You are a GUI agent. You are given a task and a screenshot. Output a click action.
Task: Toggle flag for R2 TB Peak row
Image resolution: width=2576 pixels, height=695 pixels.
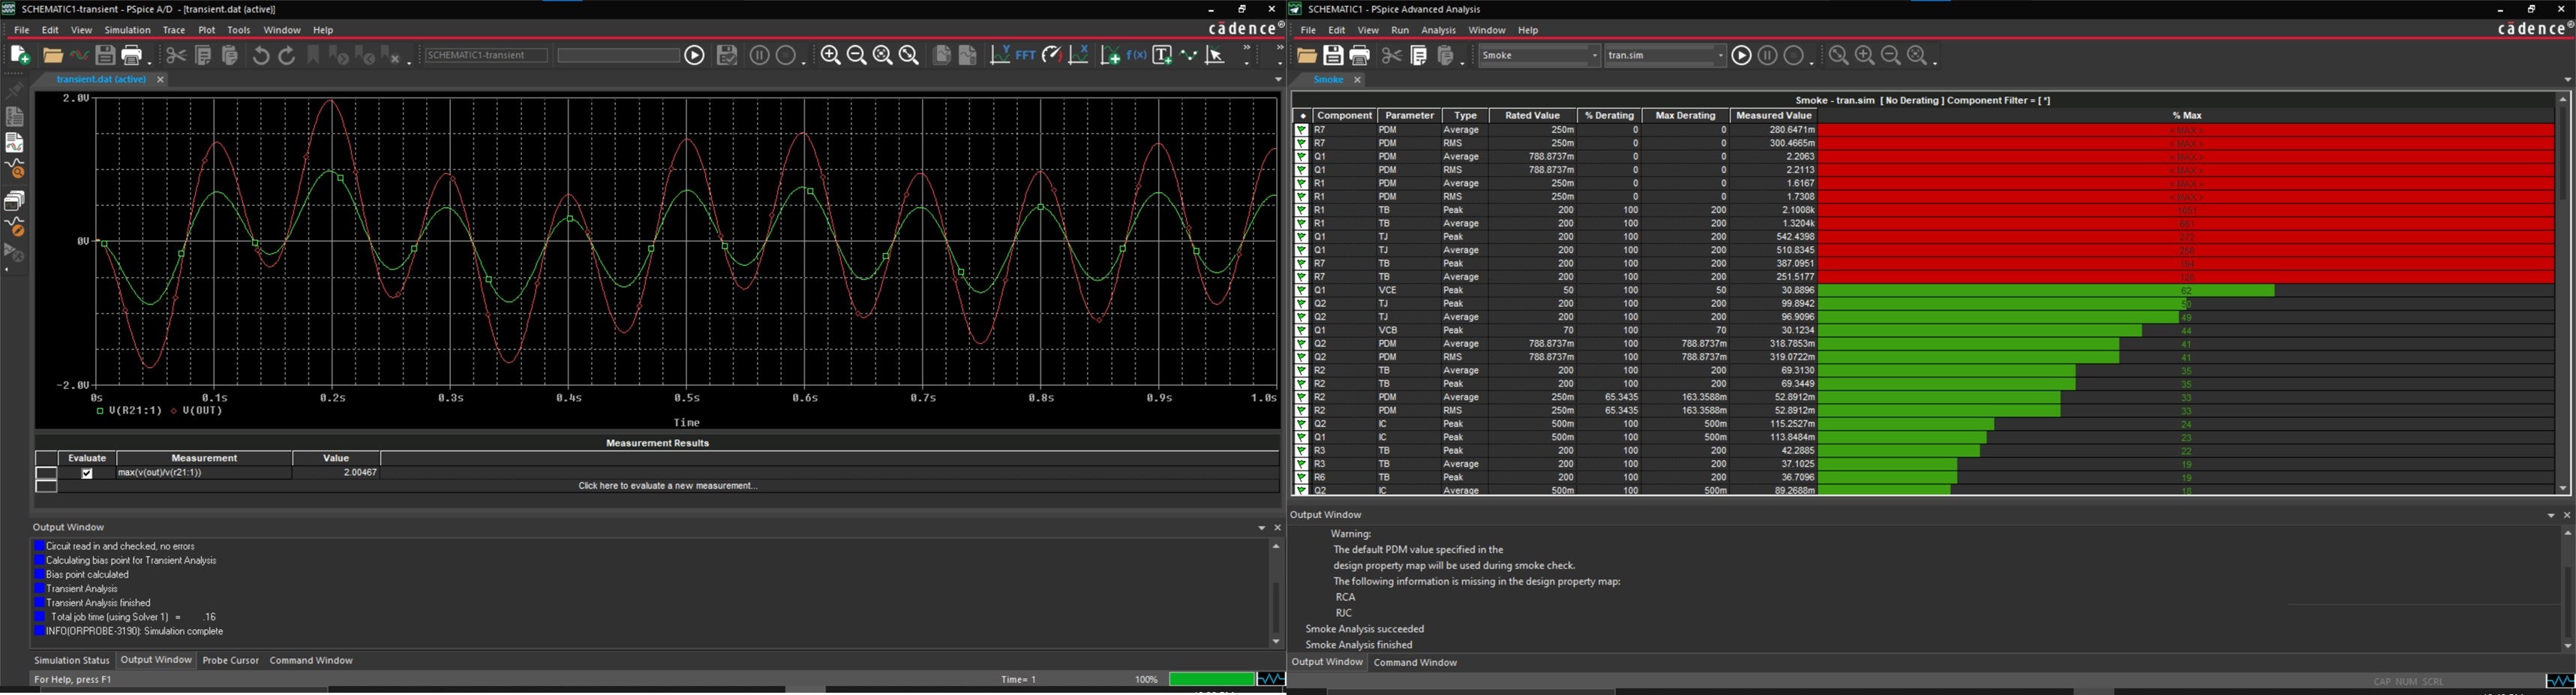pos(1301,384)
